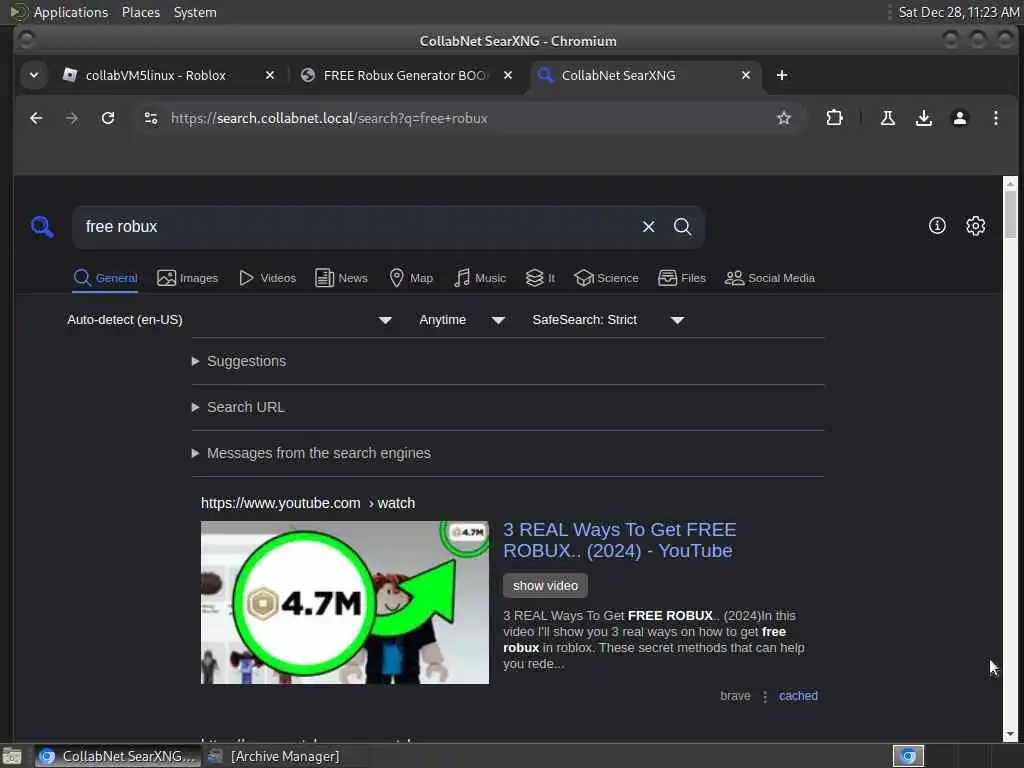Click the browser address bar URL

pos(329,118)
